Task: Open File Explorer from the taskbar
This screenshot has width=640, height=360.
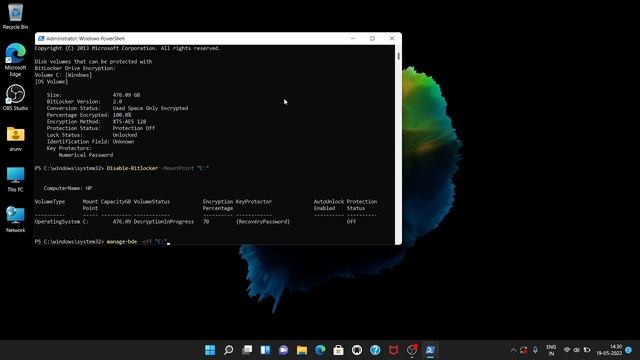Action: tap(302, 350)
